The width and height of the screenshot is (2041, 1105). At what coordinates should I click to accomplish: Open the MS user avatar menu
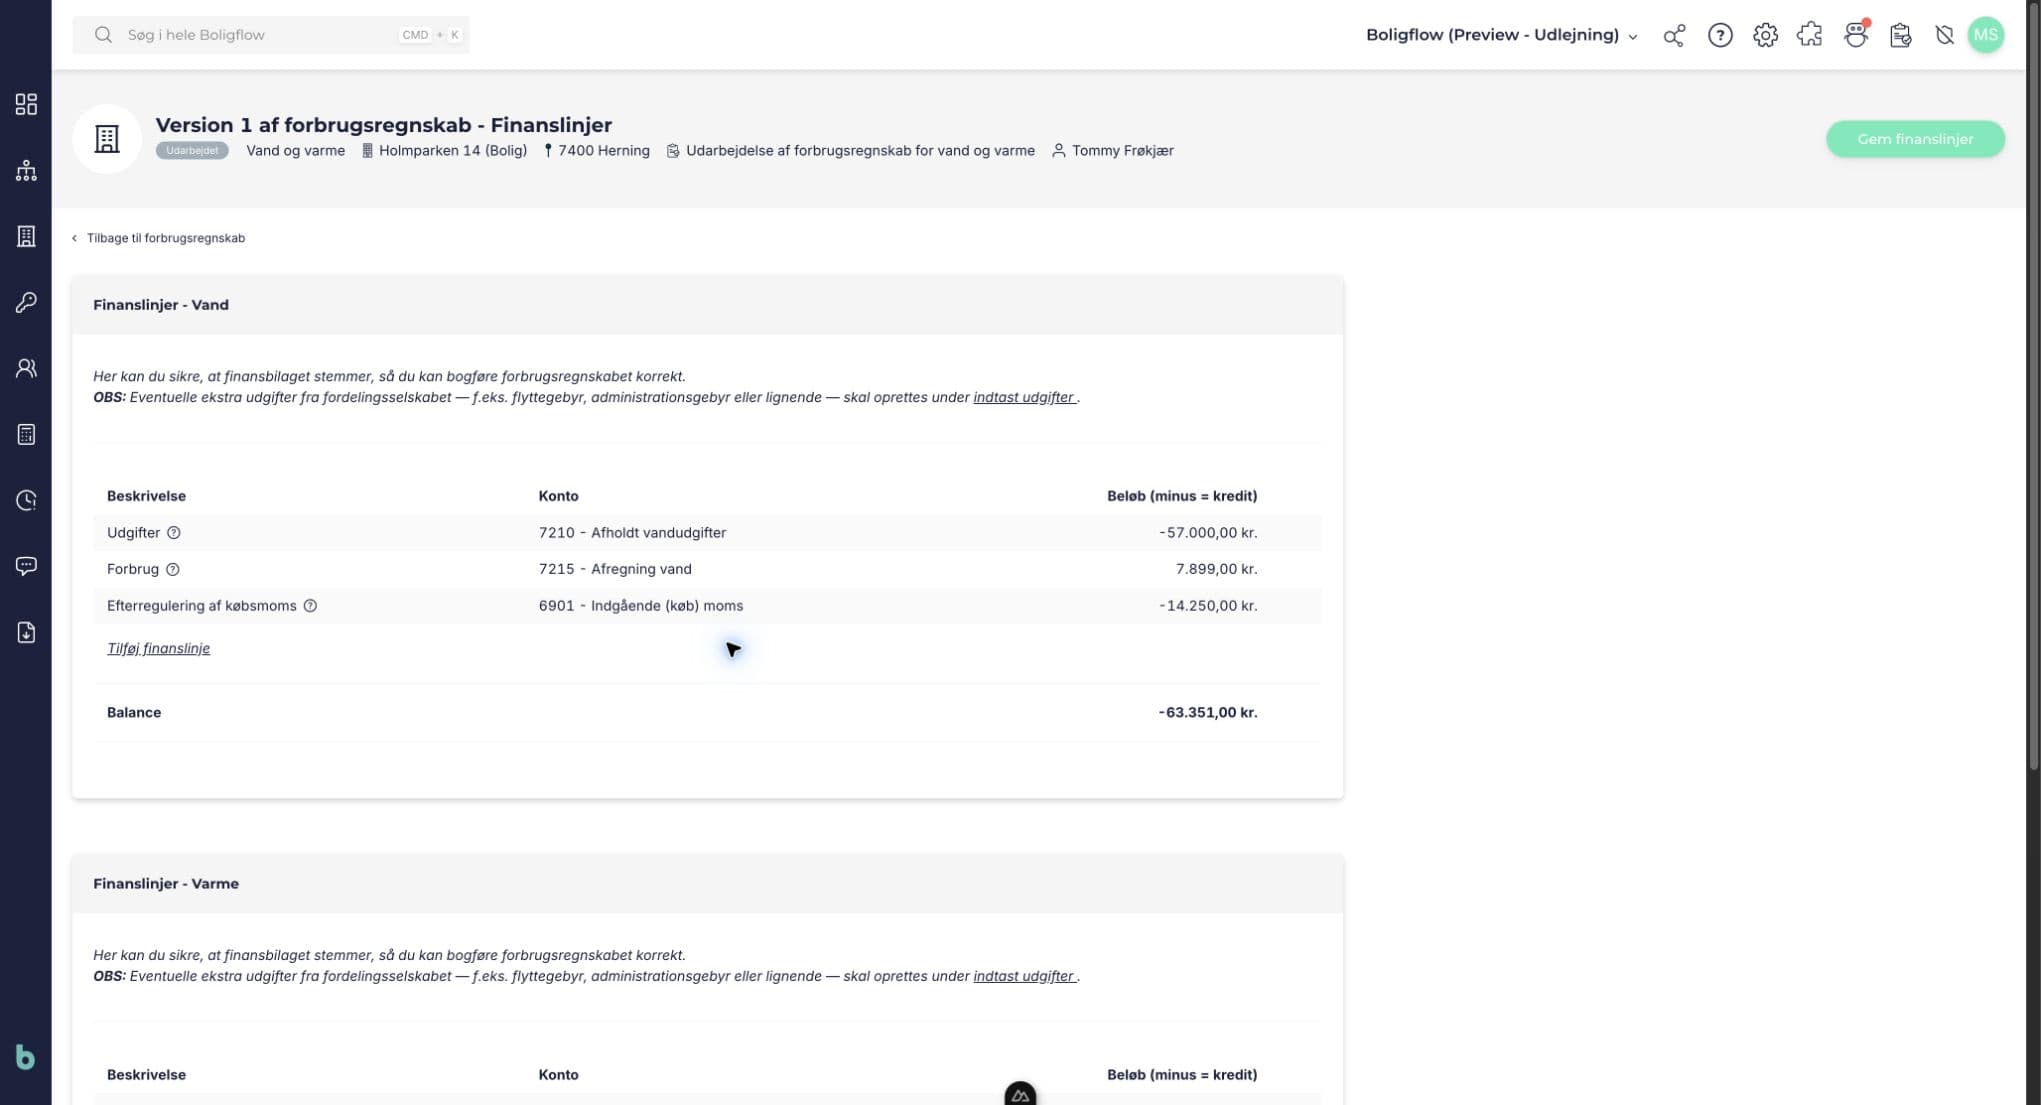click(x=1986, y=35)
